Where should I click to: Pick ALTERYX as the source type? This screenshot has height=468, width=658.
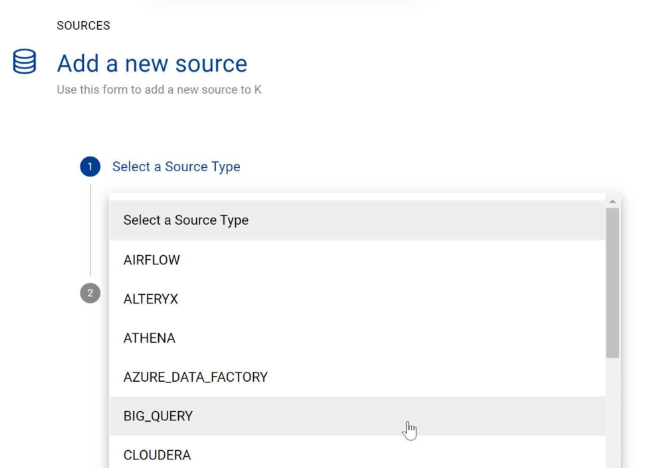coord(357,299)
